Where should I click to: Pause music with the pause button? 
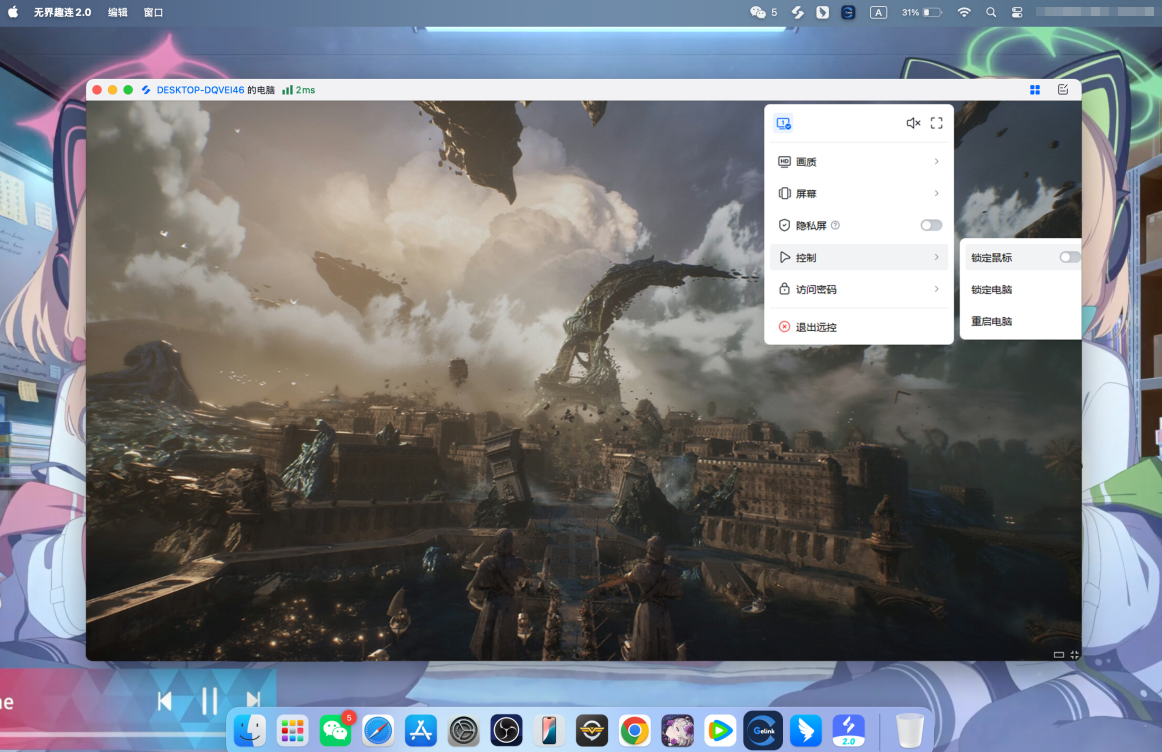[x=209, y=701]
